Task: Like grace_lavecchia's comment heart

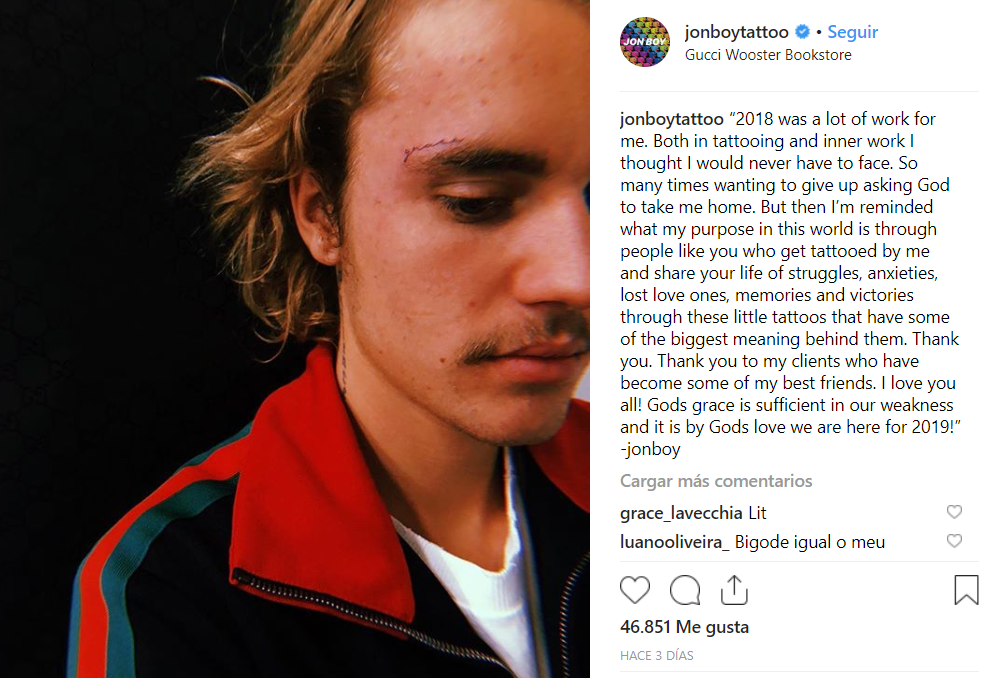Action: 954,512
